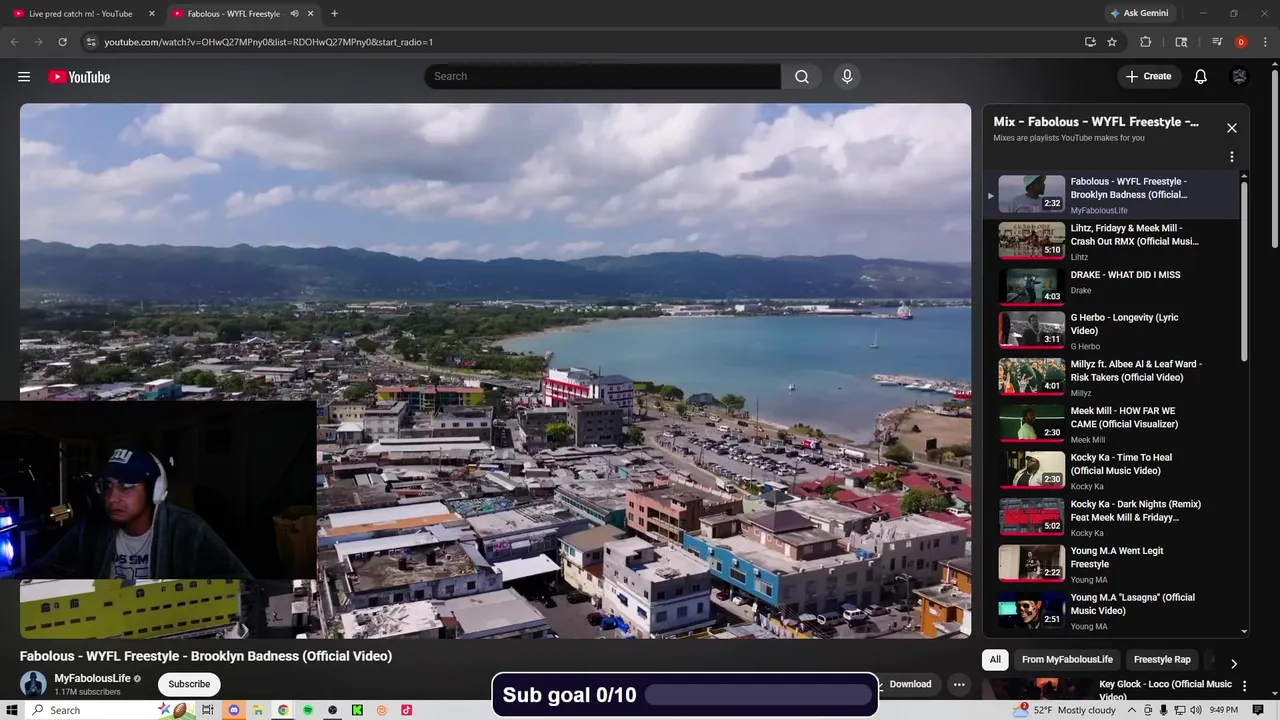
Task: Click the site info icon in address bar
Action: [x=91, y=42]
